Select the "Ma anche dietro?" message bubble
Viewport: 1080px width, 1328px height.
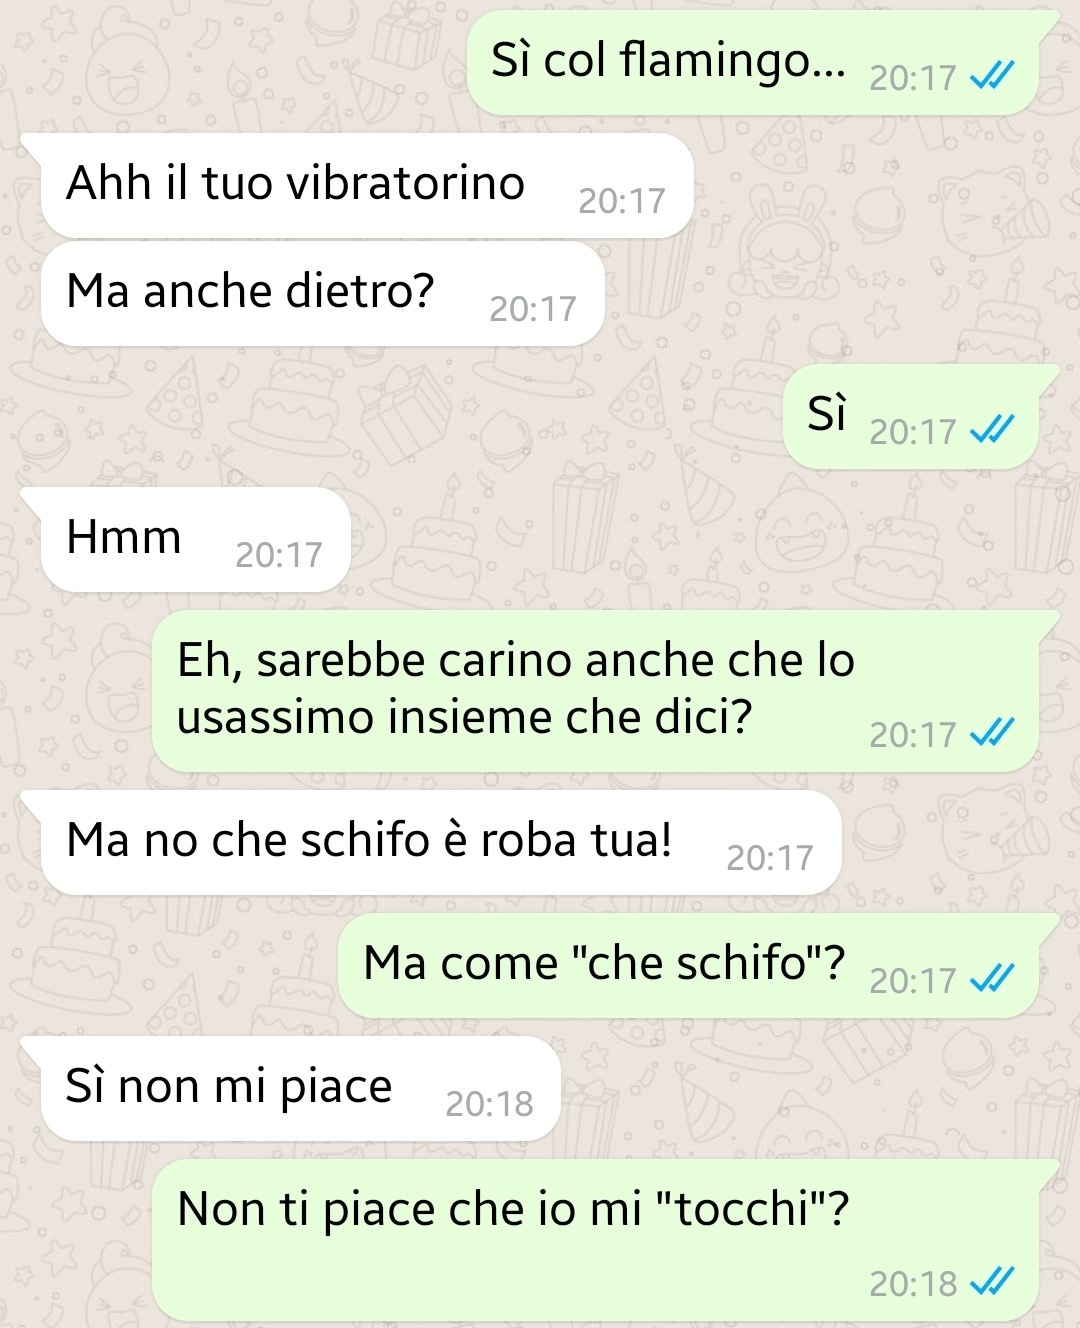click(323, 294)
